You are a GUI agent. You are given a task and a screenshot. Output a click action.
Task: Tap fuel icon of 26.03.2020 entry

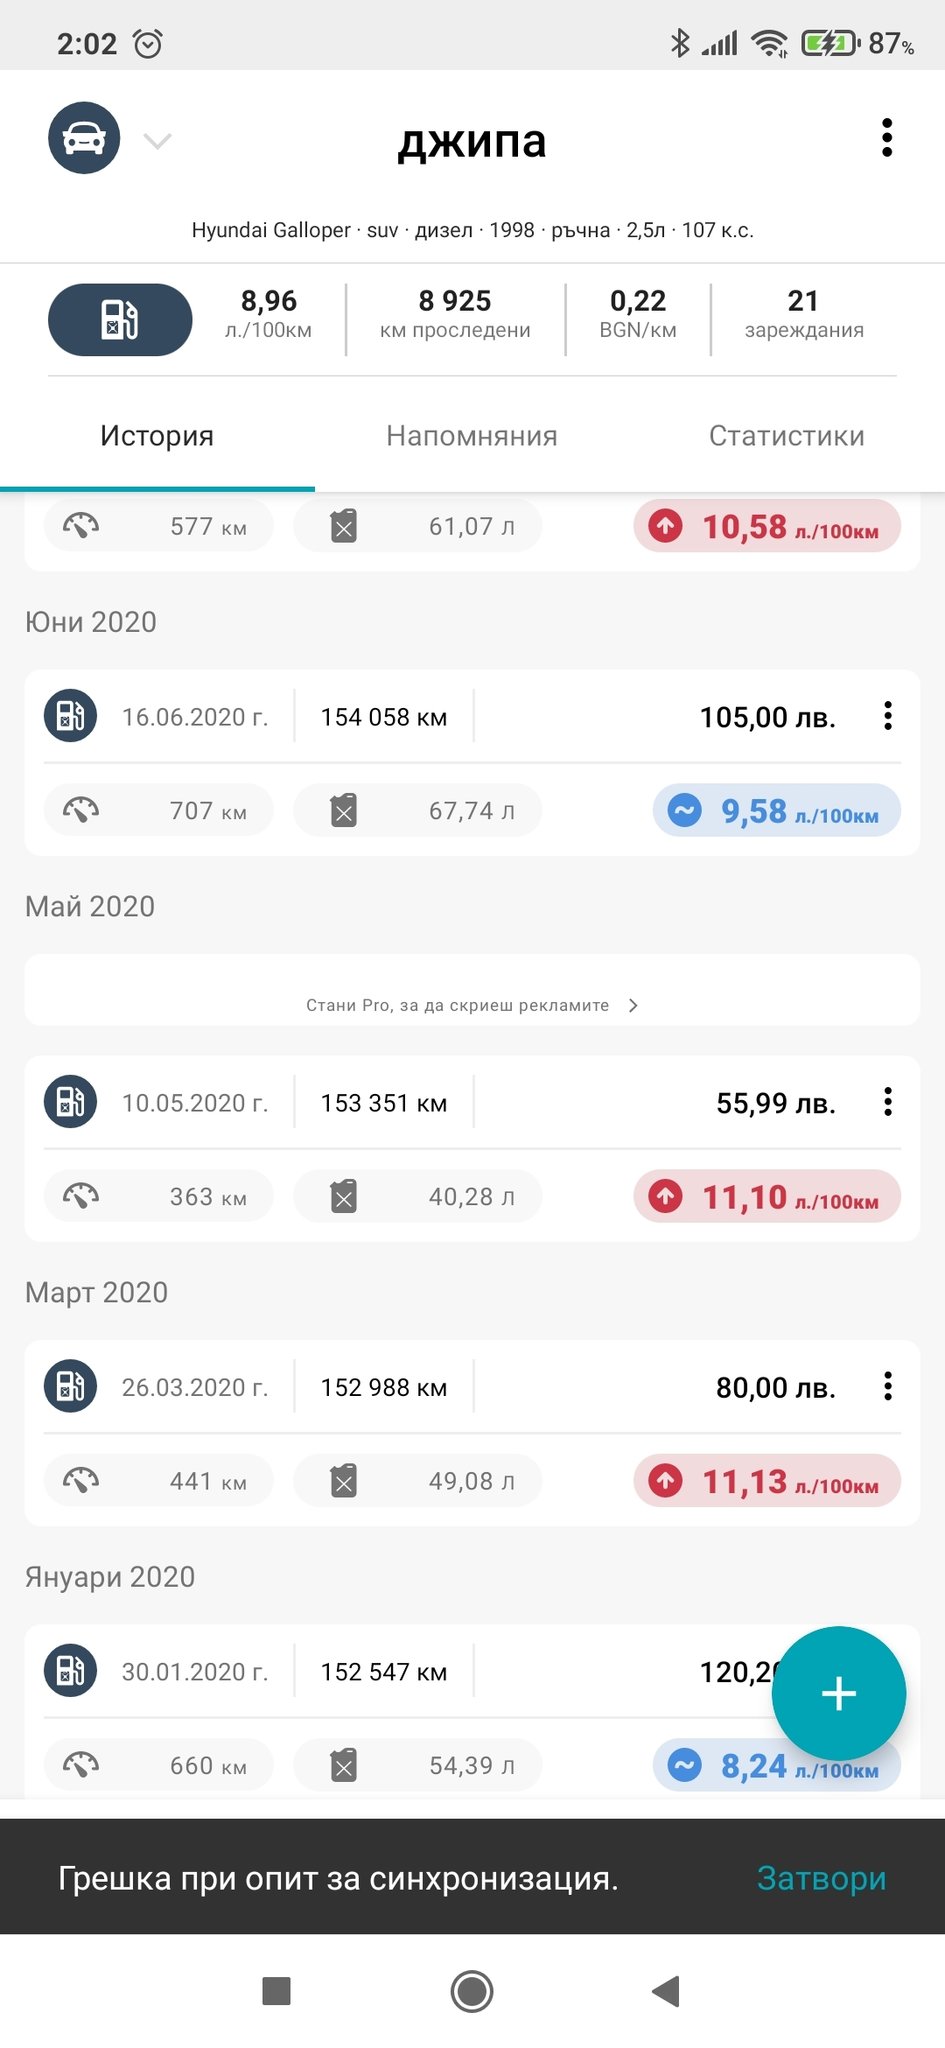(x=71, y=1387)
